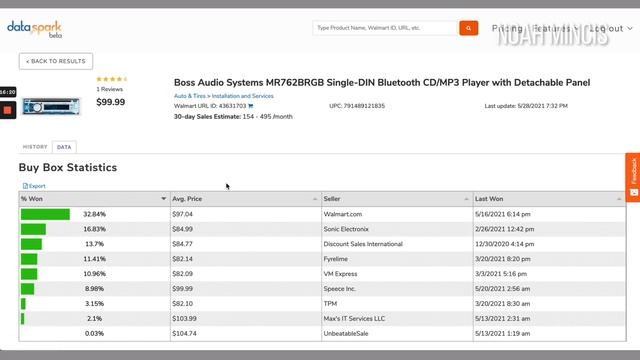The height and width of the screenshot is (360, 640).
Task: Click the 5/13/2021 1:19 am date
Action: coord(502,333)
